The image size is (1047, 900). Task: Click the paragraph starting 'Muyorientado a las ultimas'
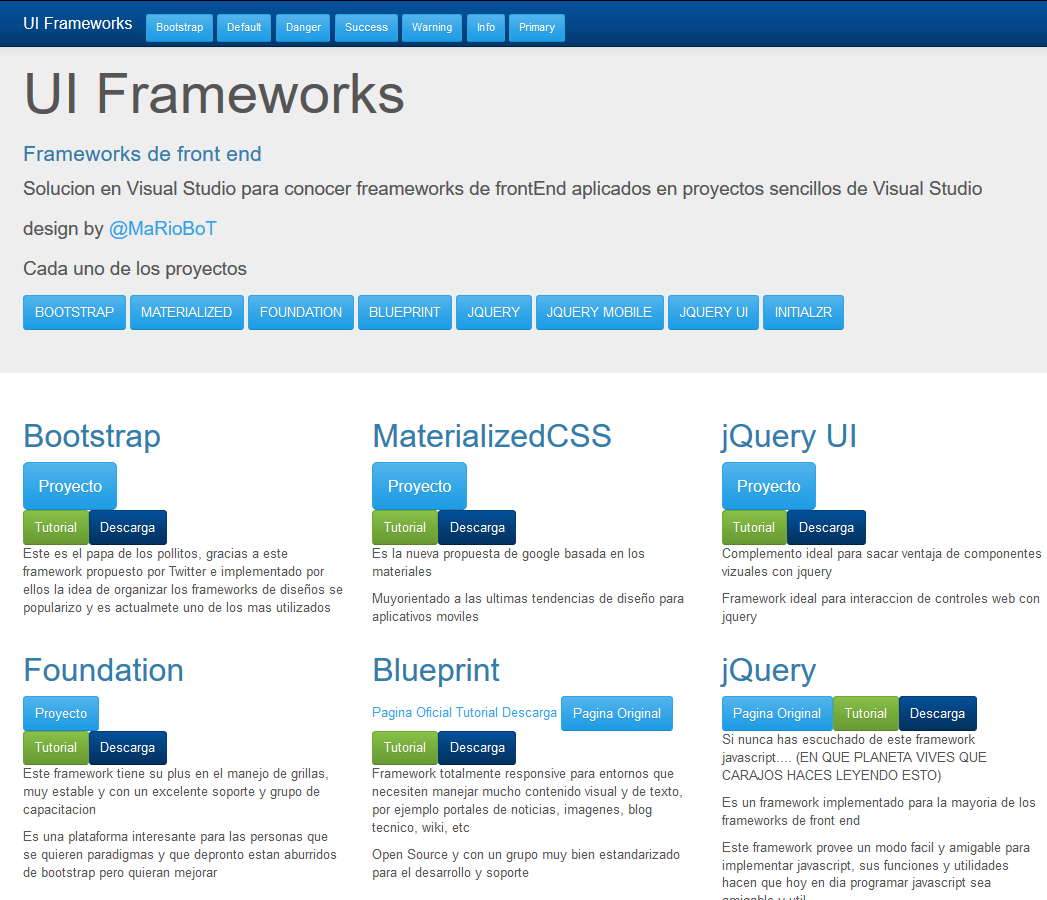coord(528,608)
